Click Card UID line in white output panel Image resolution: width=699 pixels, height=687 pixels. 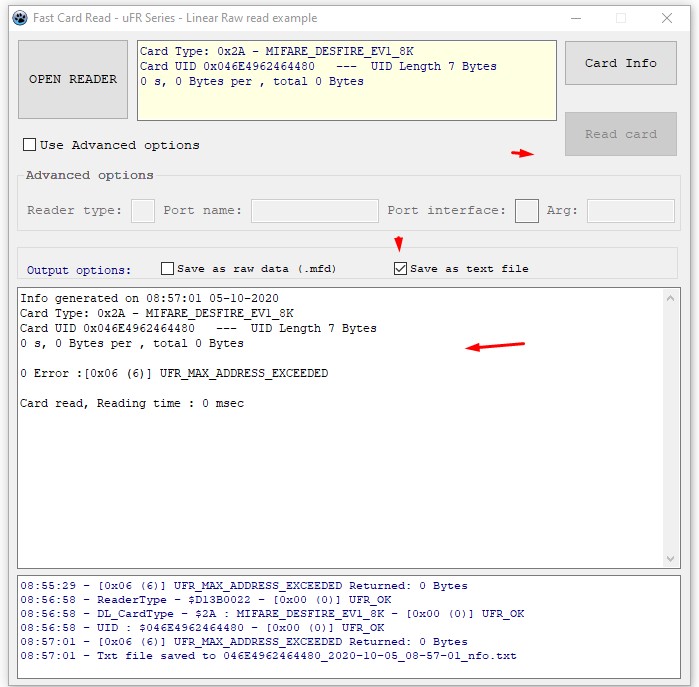coord(198,328)
